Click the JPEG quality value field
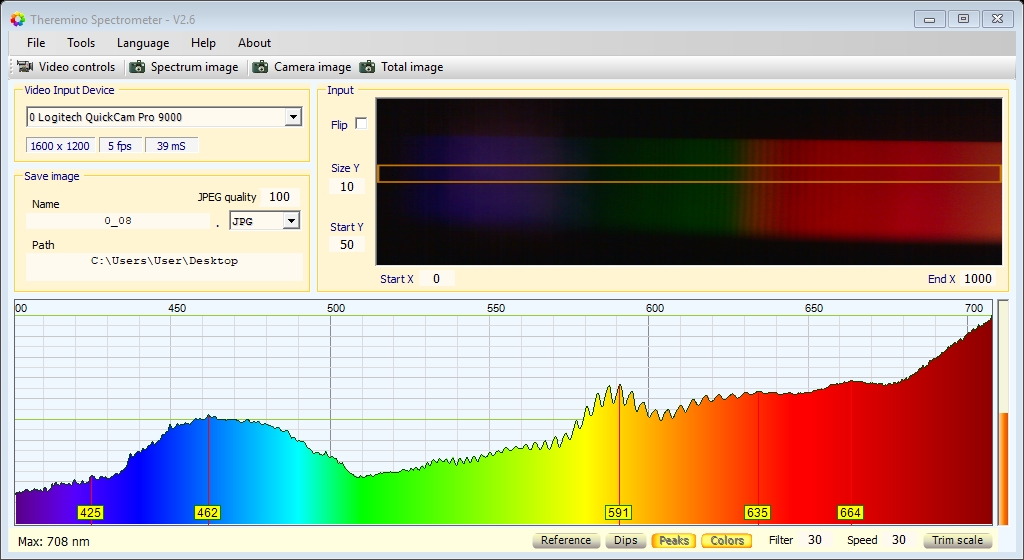 pos(279,197)
